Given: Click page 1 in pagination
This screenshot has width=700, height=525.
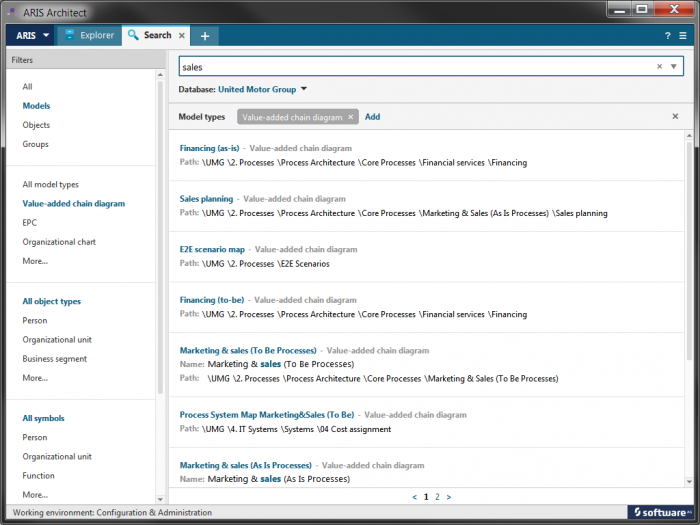Looking at the screenshot, I should pyautogui.click(x=426, y=497).
